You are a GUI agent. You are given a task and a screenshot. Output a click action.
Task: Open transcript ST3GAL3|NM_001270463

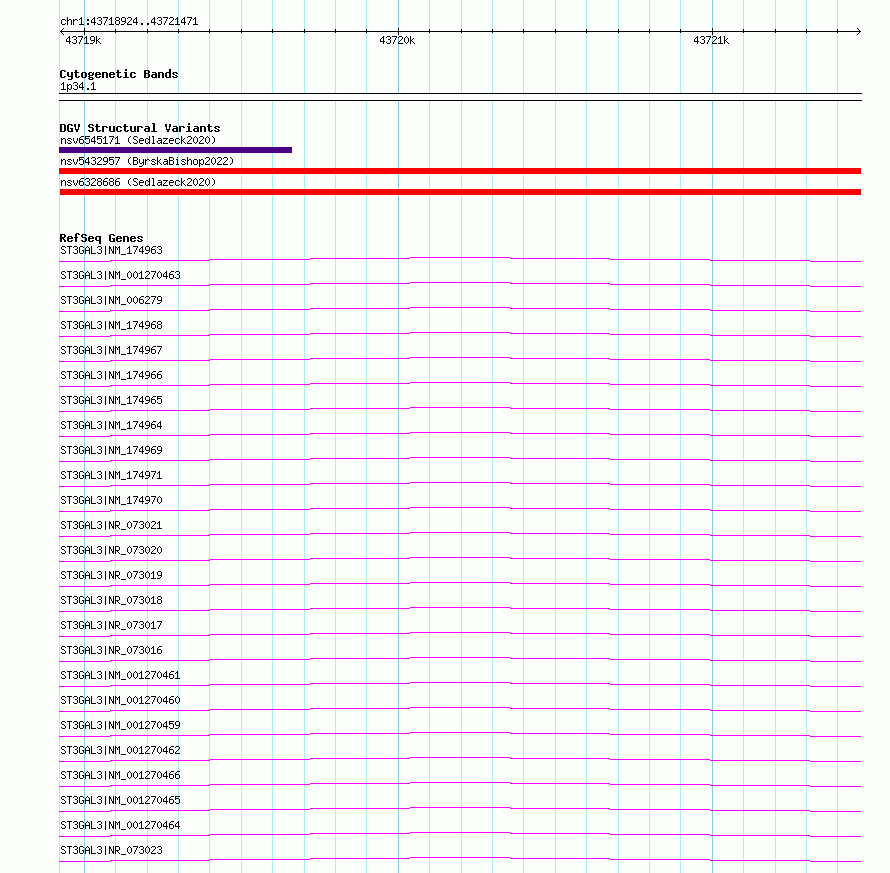pos(120,275)
